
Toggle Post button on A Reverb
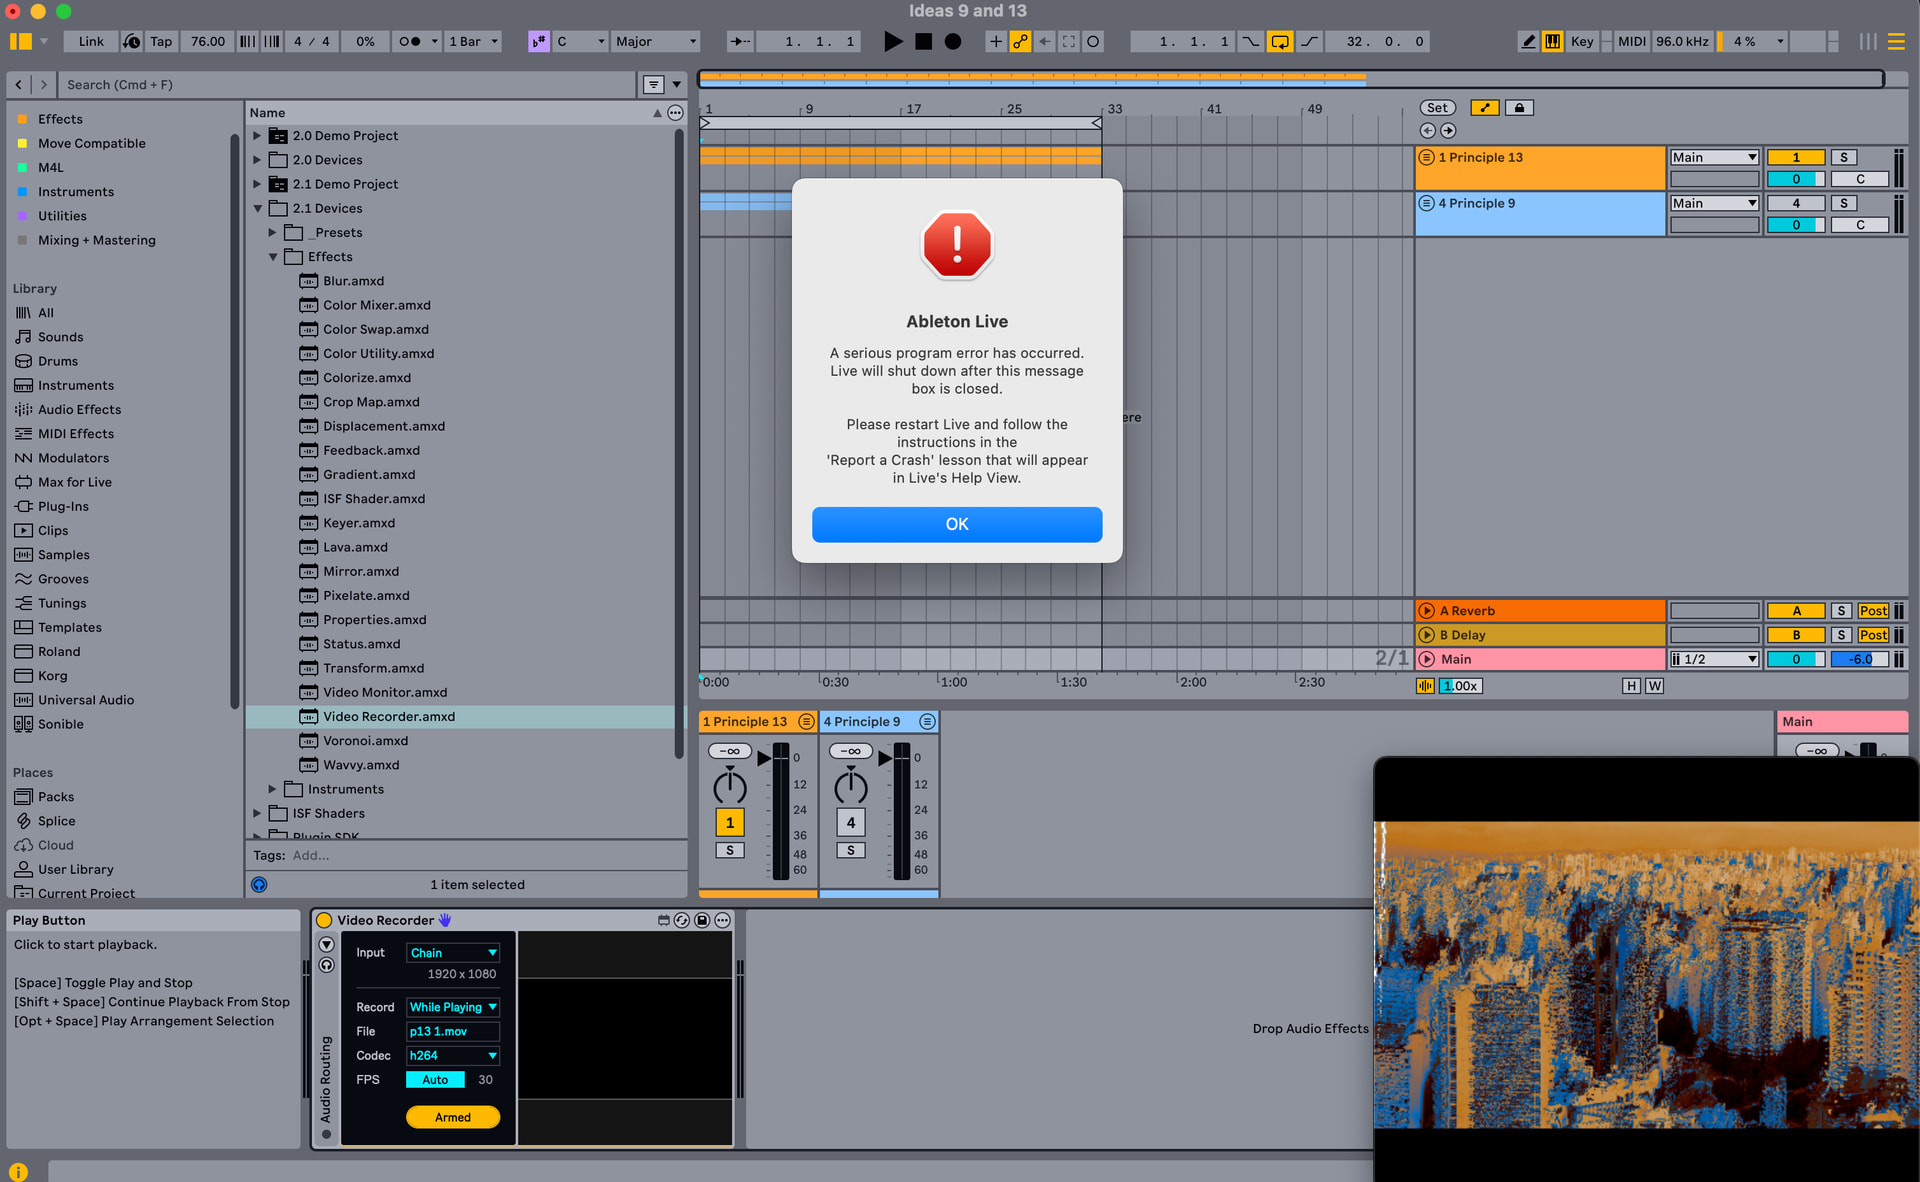(x=1873, y=611)
